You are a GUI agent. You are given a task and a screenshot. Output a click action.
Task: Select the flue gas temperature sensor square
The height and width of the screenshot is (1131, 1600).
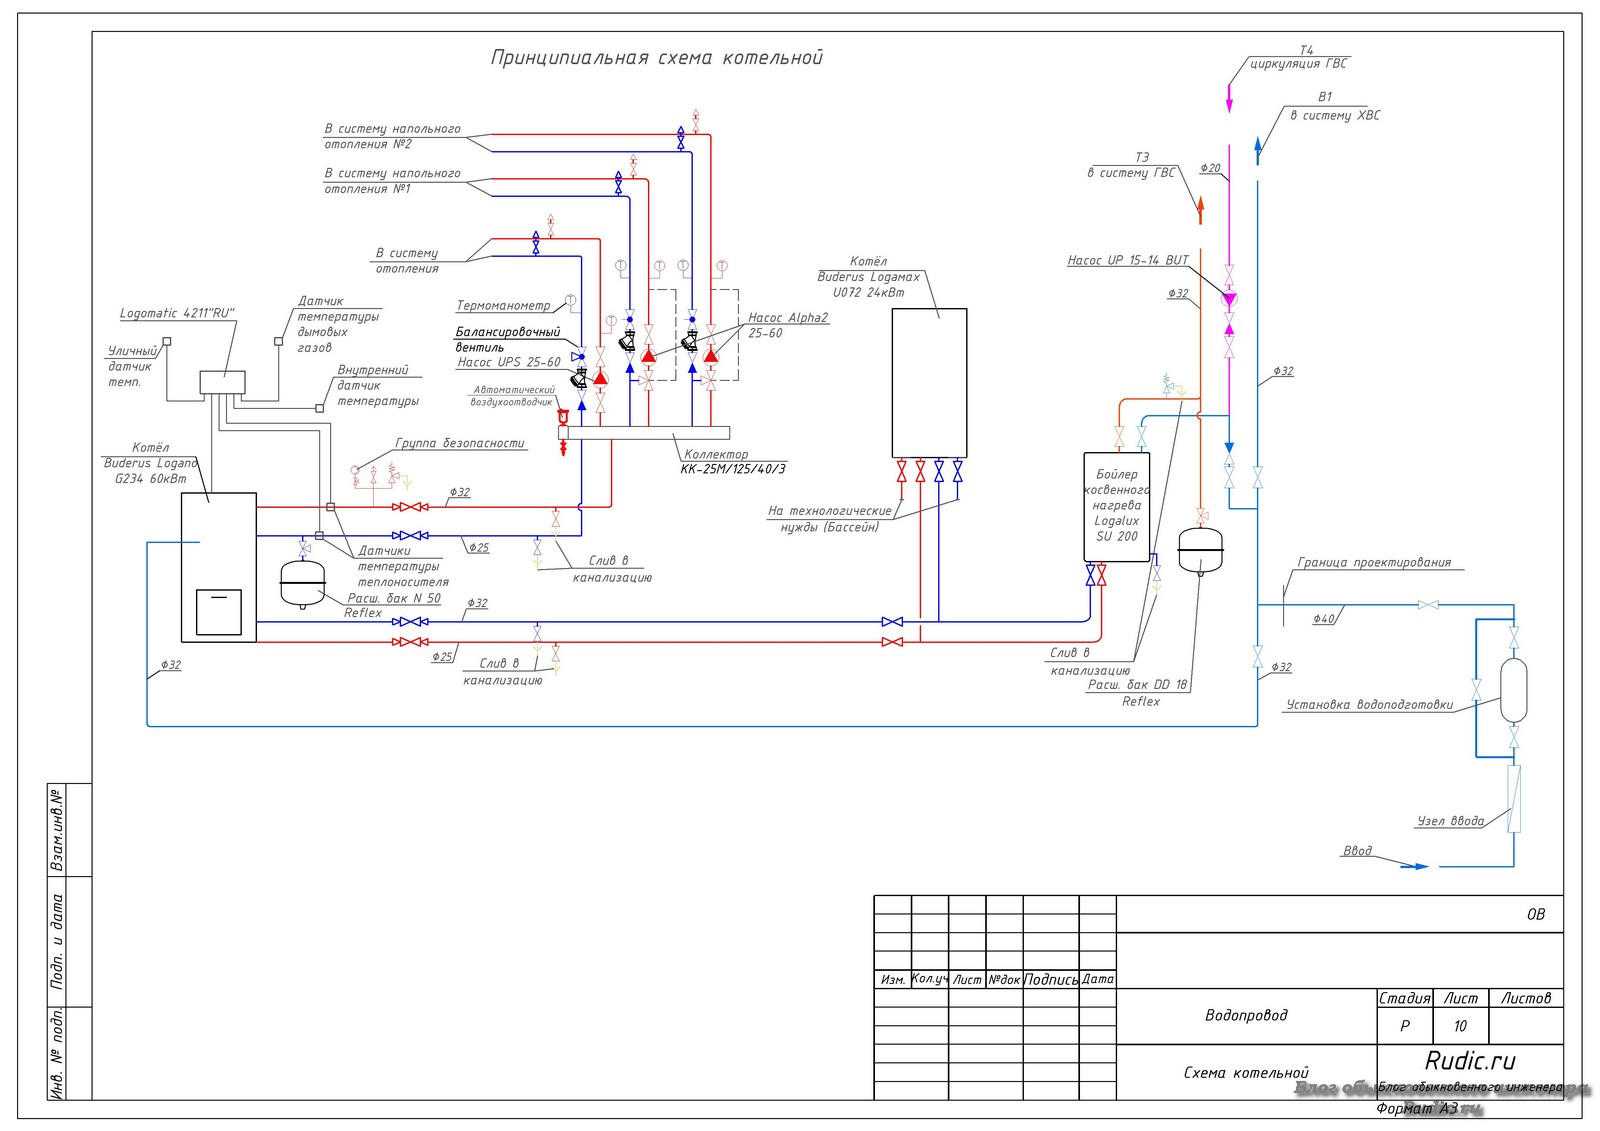(x=279, y=341)
